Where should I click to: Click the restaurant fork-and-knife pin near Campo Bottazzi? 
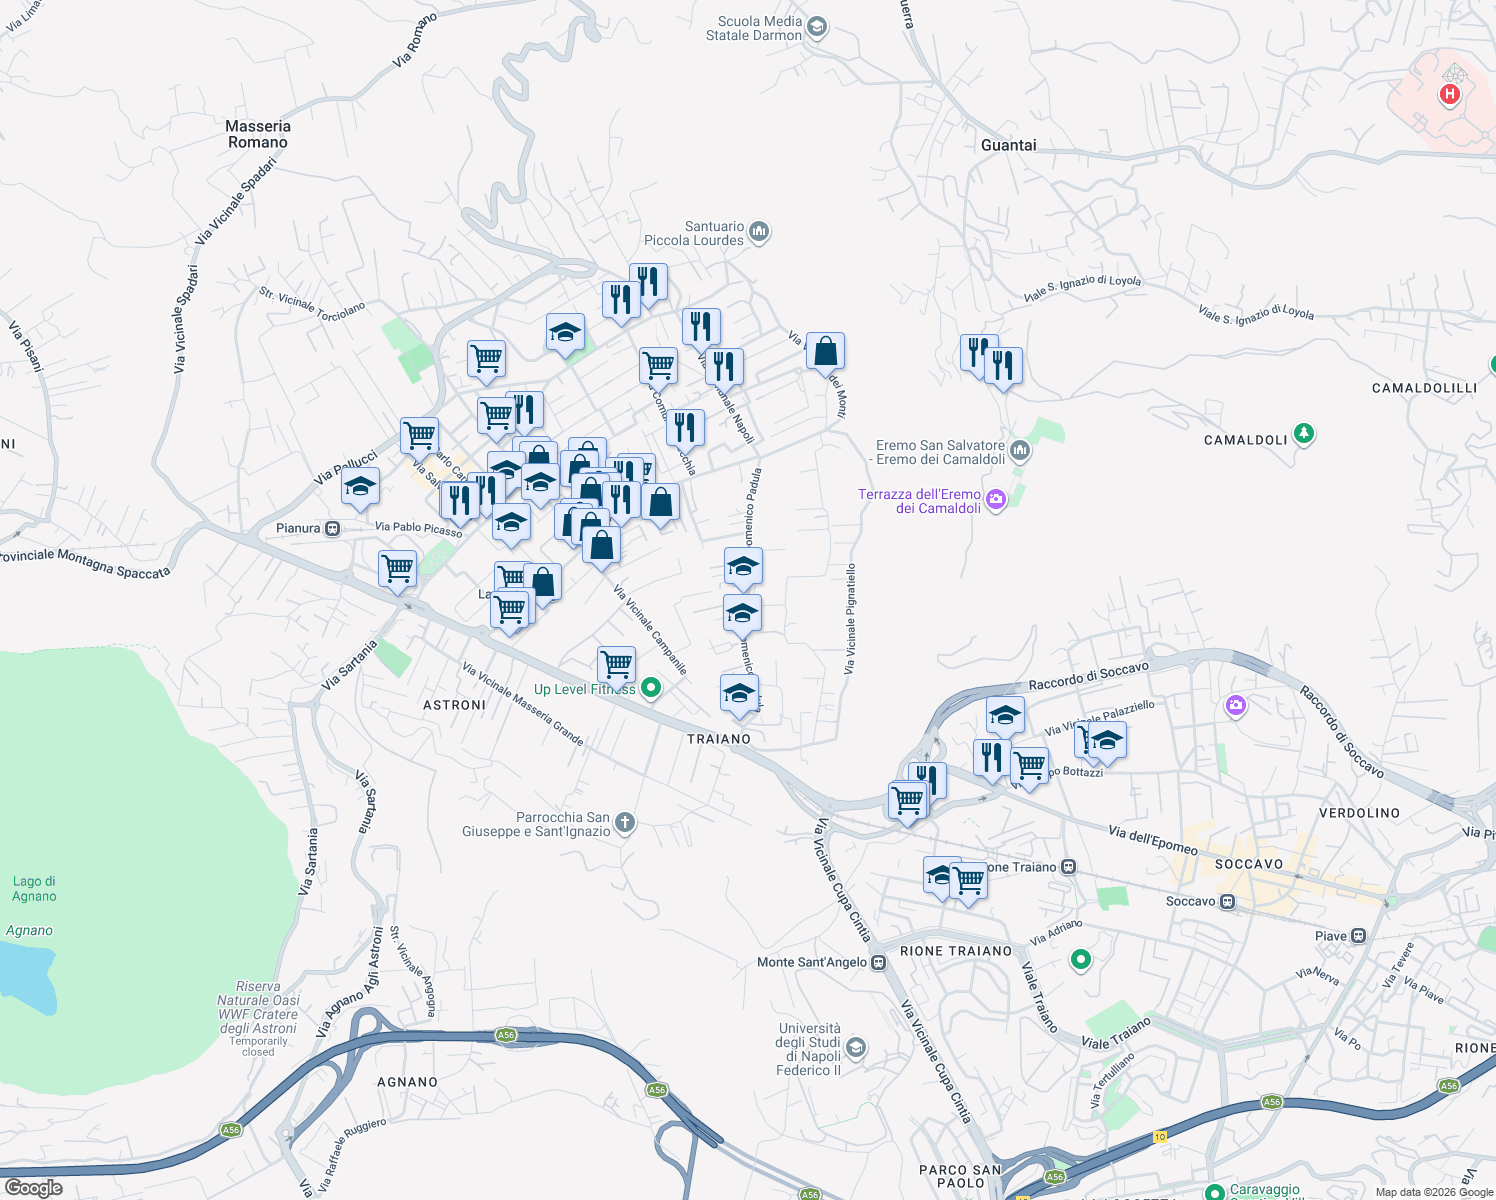(x=990, y=755)
